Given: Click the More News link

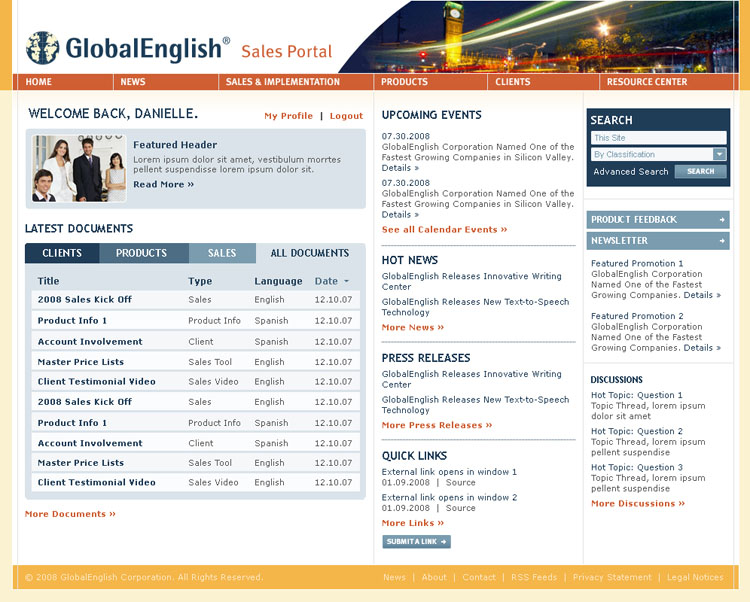Looking at the screenshot, I should (413, 328).
